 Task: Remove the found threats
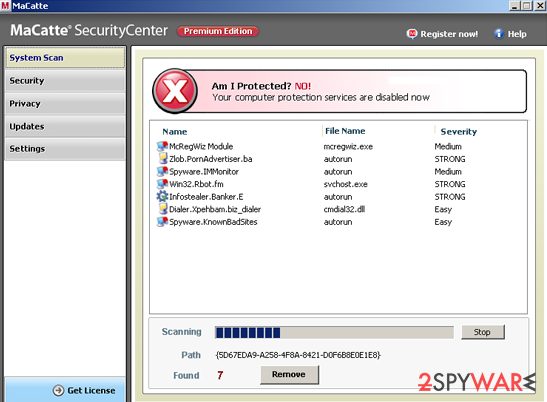(x=289, y=374)
